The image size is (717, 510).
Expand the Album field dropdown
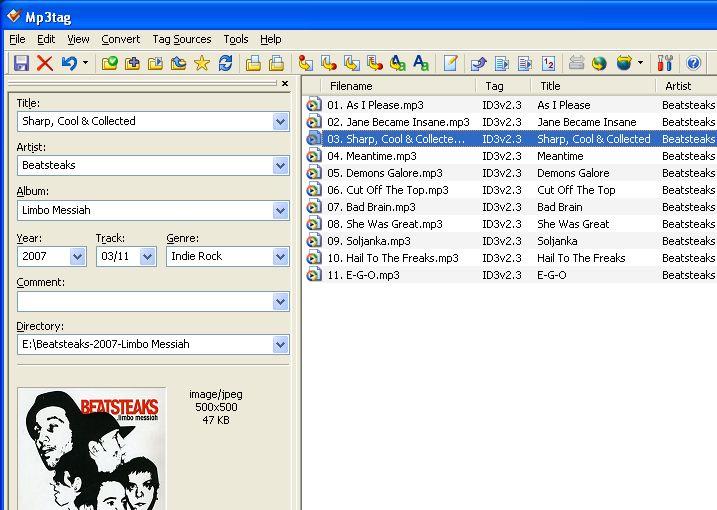click(281, 211)
